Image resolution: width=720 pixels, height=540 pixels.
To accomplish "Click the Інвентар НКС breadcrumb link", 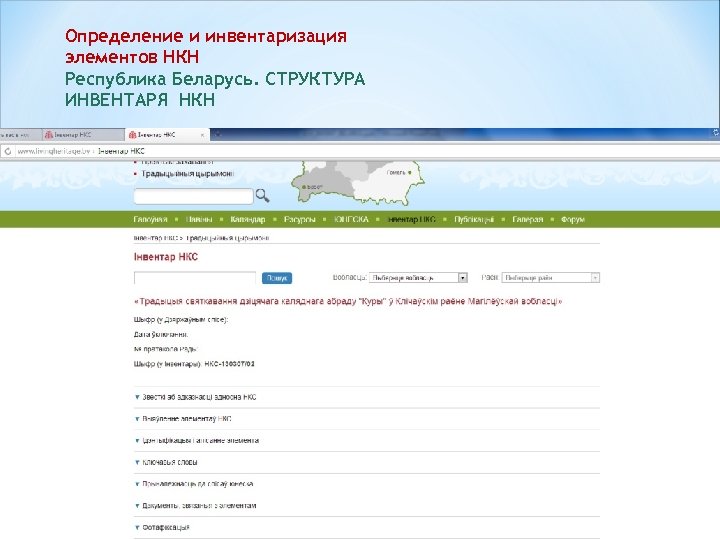I will pos(156,238).
